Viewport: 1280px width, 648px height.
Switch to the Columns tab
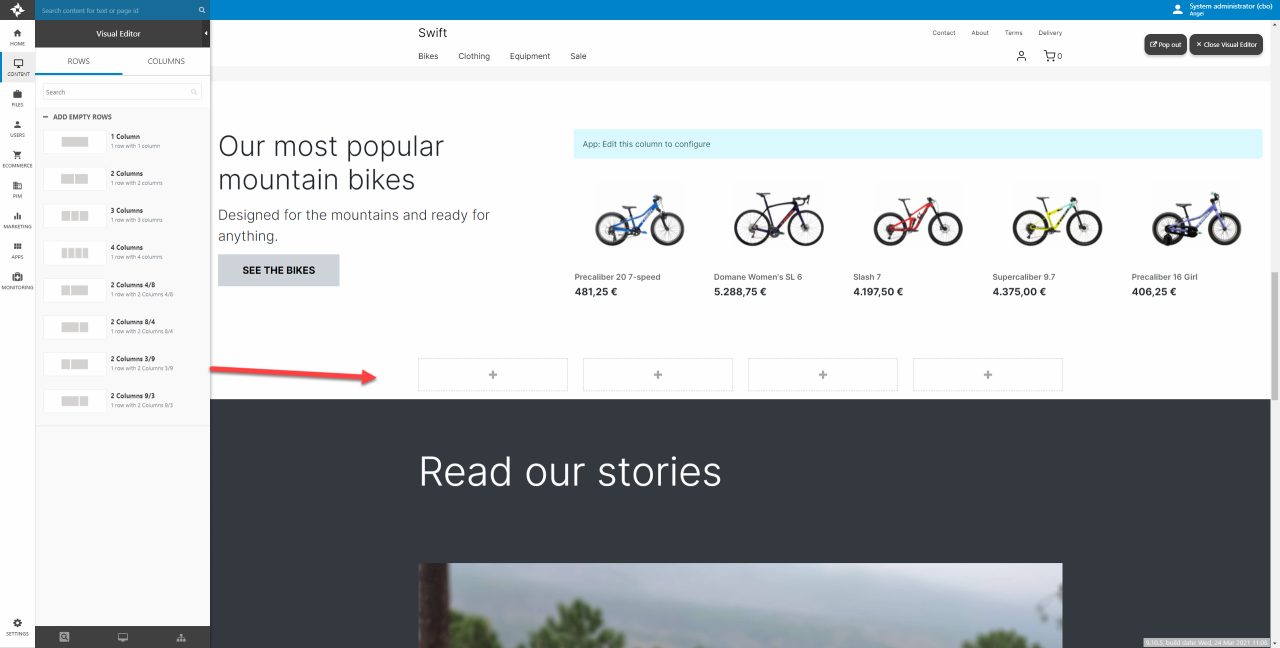coord(166,61)
